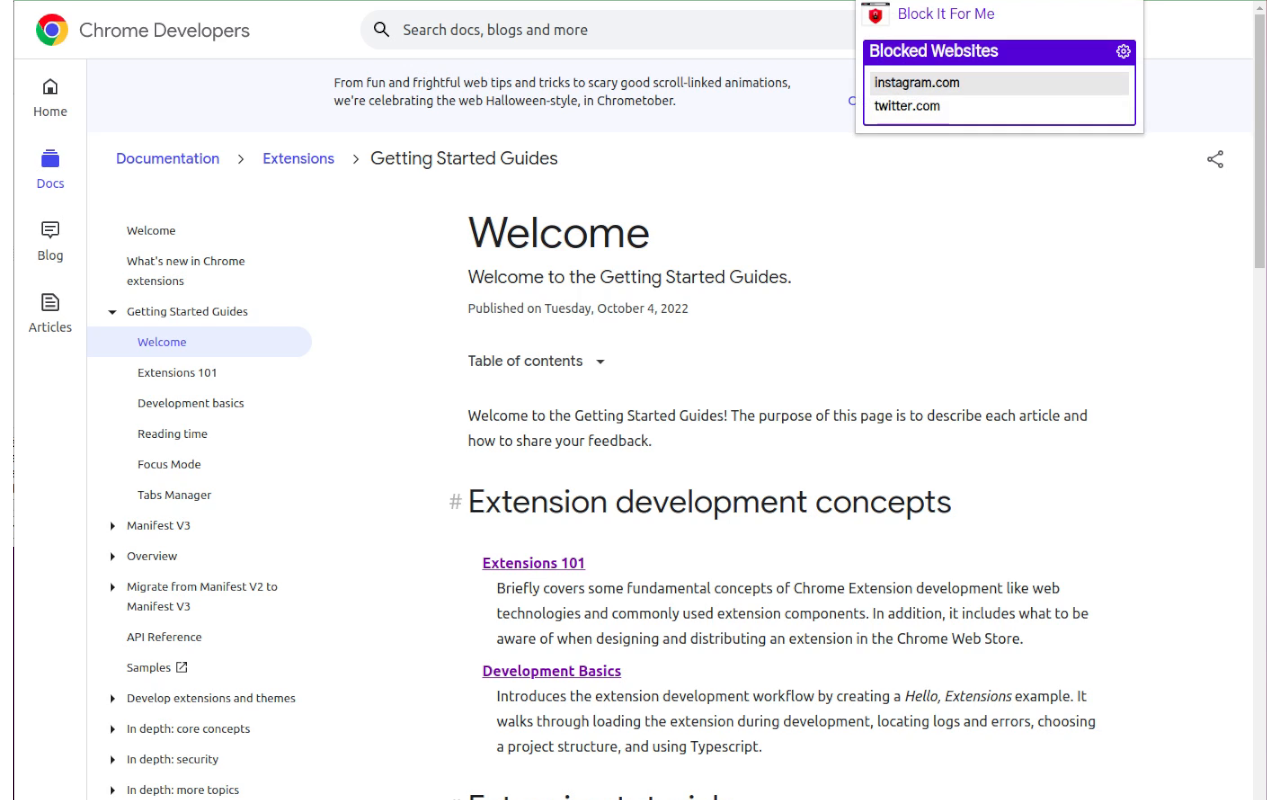This screenshot has height=800, width=1280.
Task: Click the Block It For Me shield icon
Action: [875, 14]
